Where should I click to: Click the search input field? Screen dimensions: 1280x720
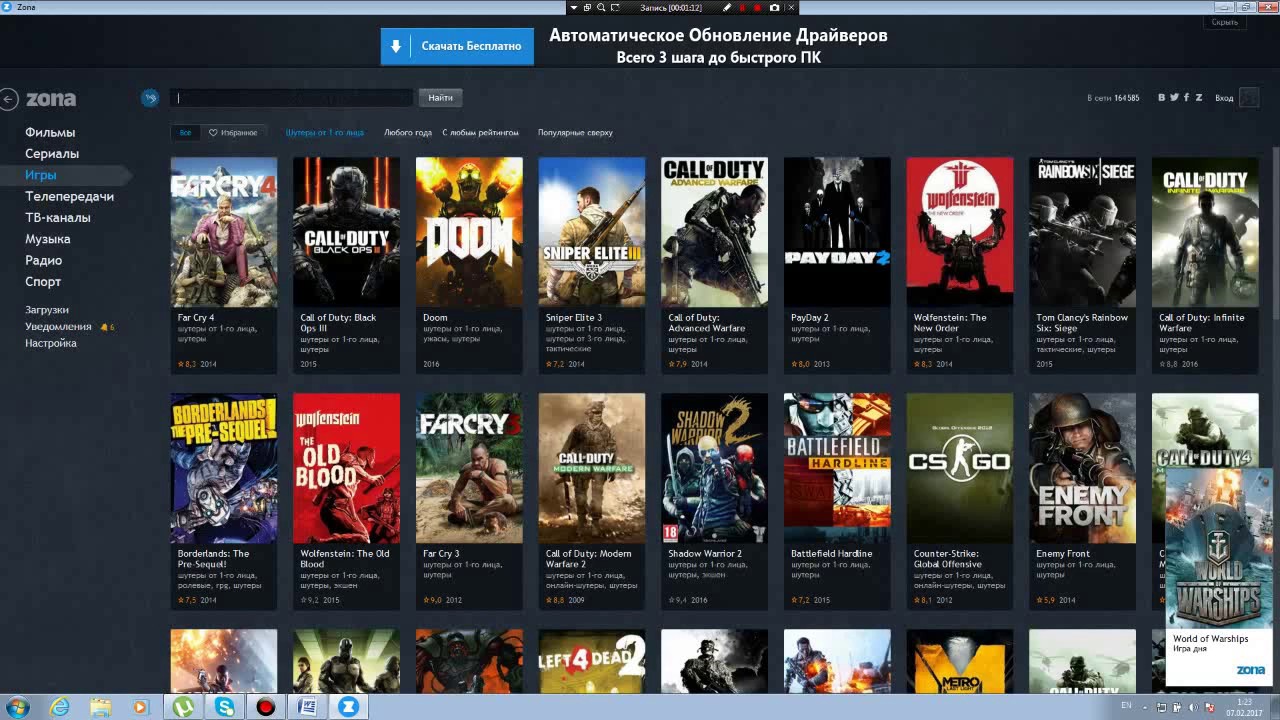pos(291,97)
